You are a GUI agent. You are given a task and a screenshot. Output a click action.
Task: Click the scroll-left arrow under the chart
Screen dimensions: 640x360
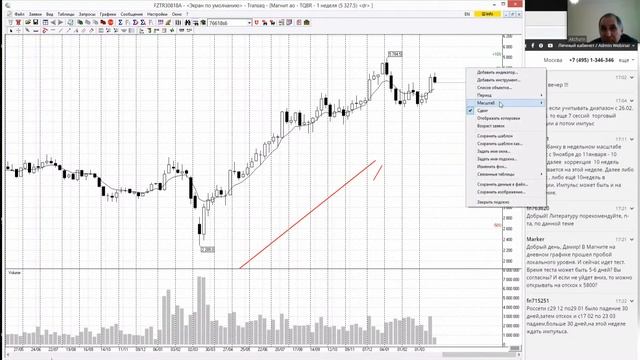(8, 355)
